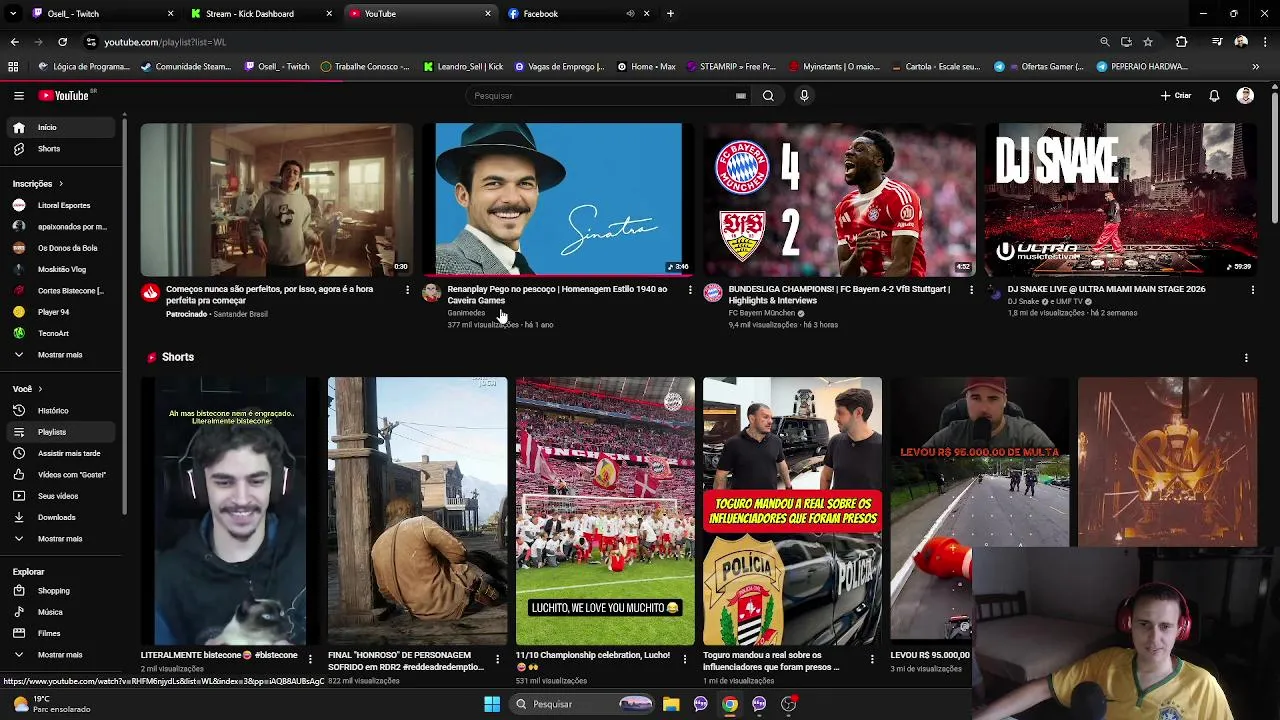Open STEAMRIP bookmark
The image size is (1280, 720).
(x=731, y=67)
